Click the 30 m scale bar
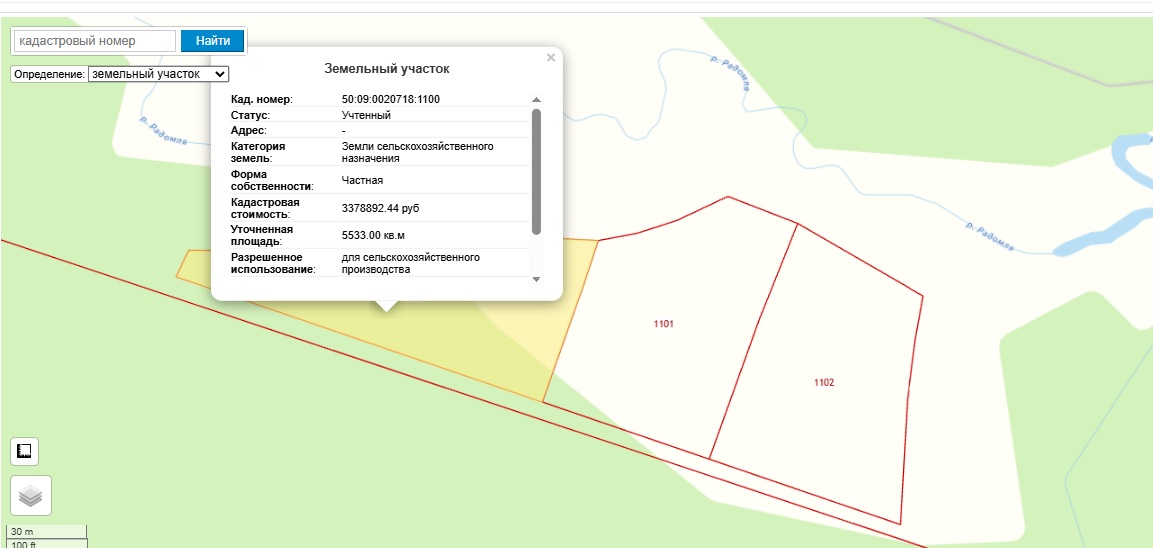This screenshot has width=1153, height=548. tap(47, 531)
